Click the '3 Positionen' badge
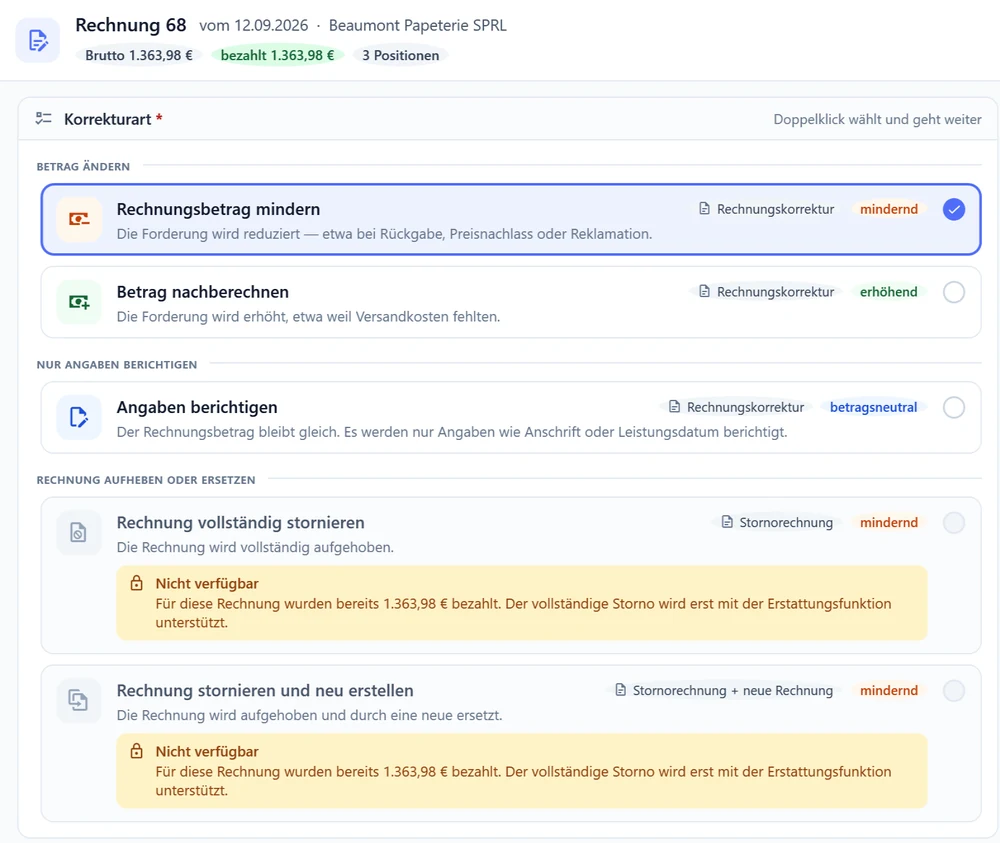The image size is (1000, 843). [x=401, y=55]
